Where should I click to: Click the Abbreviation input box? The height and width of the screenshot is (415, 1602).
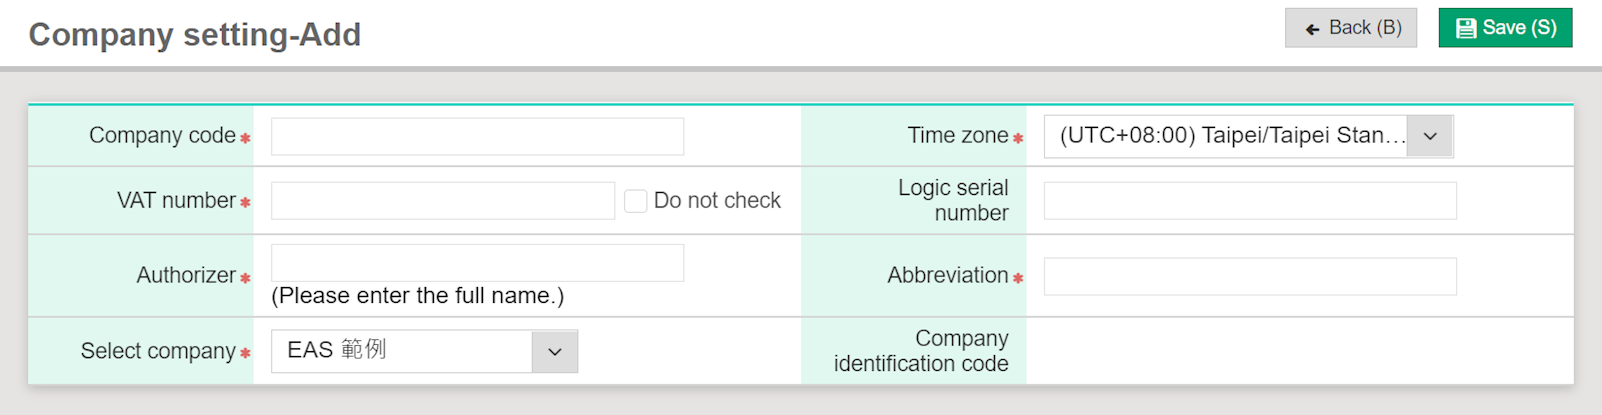(1249, 276)
